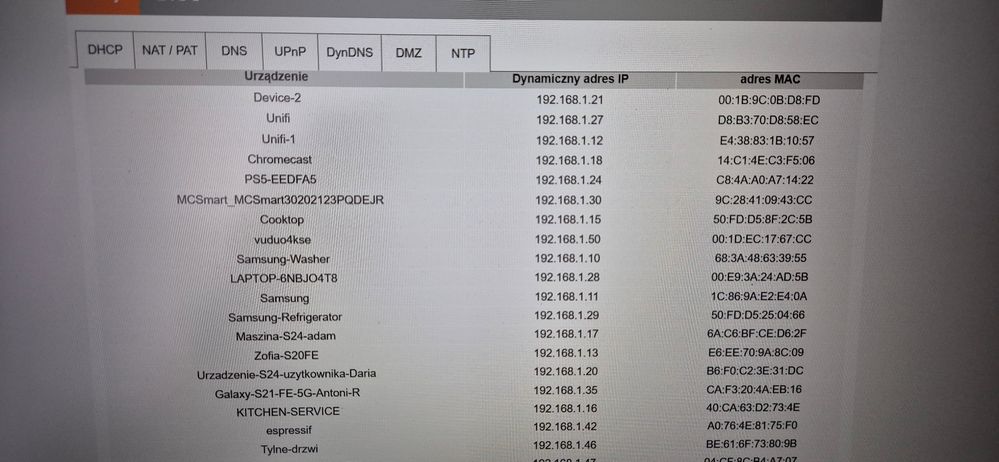This screenshot has width=999, height=462.
Task: Select the Unifi-1 device name
Action: 278,139
